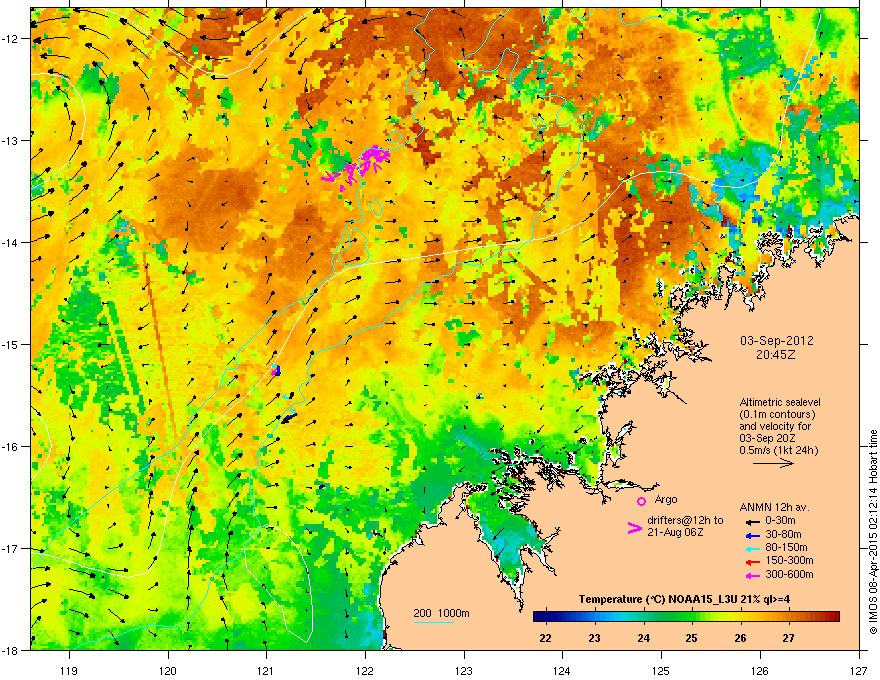Click the '150-300m' depth label
880x680 pixels.
(789, 560)
